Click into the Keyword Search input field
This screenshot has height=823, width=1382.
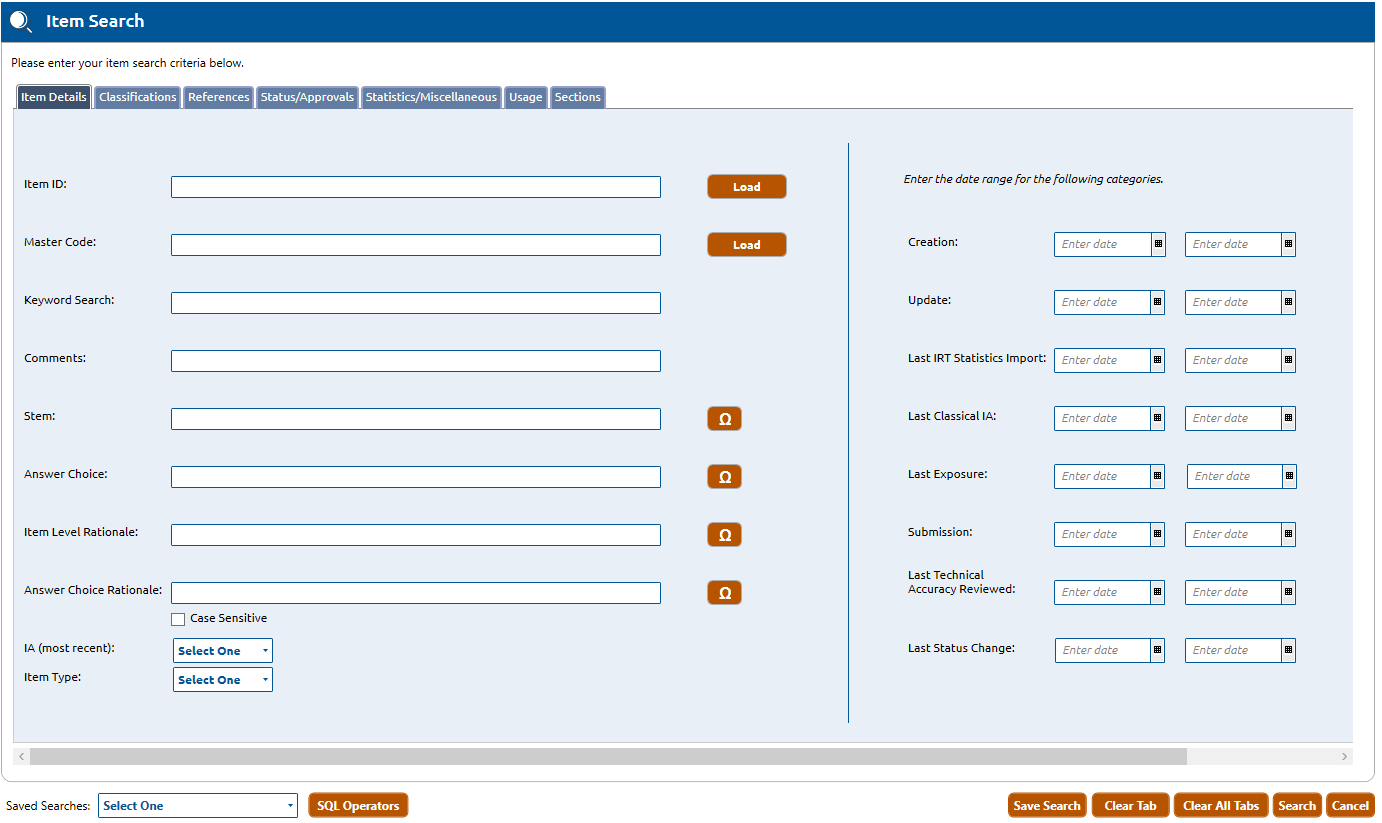[415, 303]
